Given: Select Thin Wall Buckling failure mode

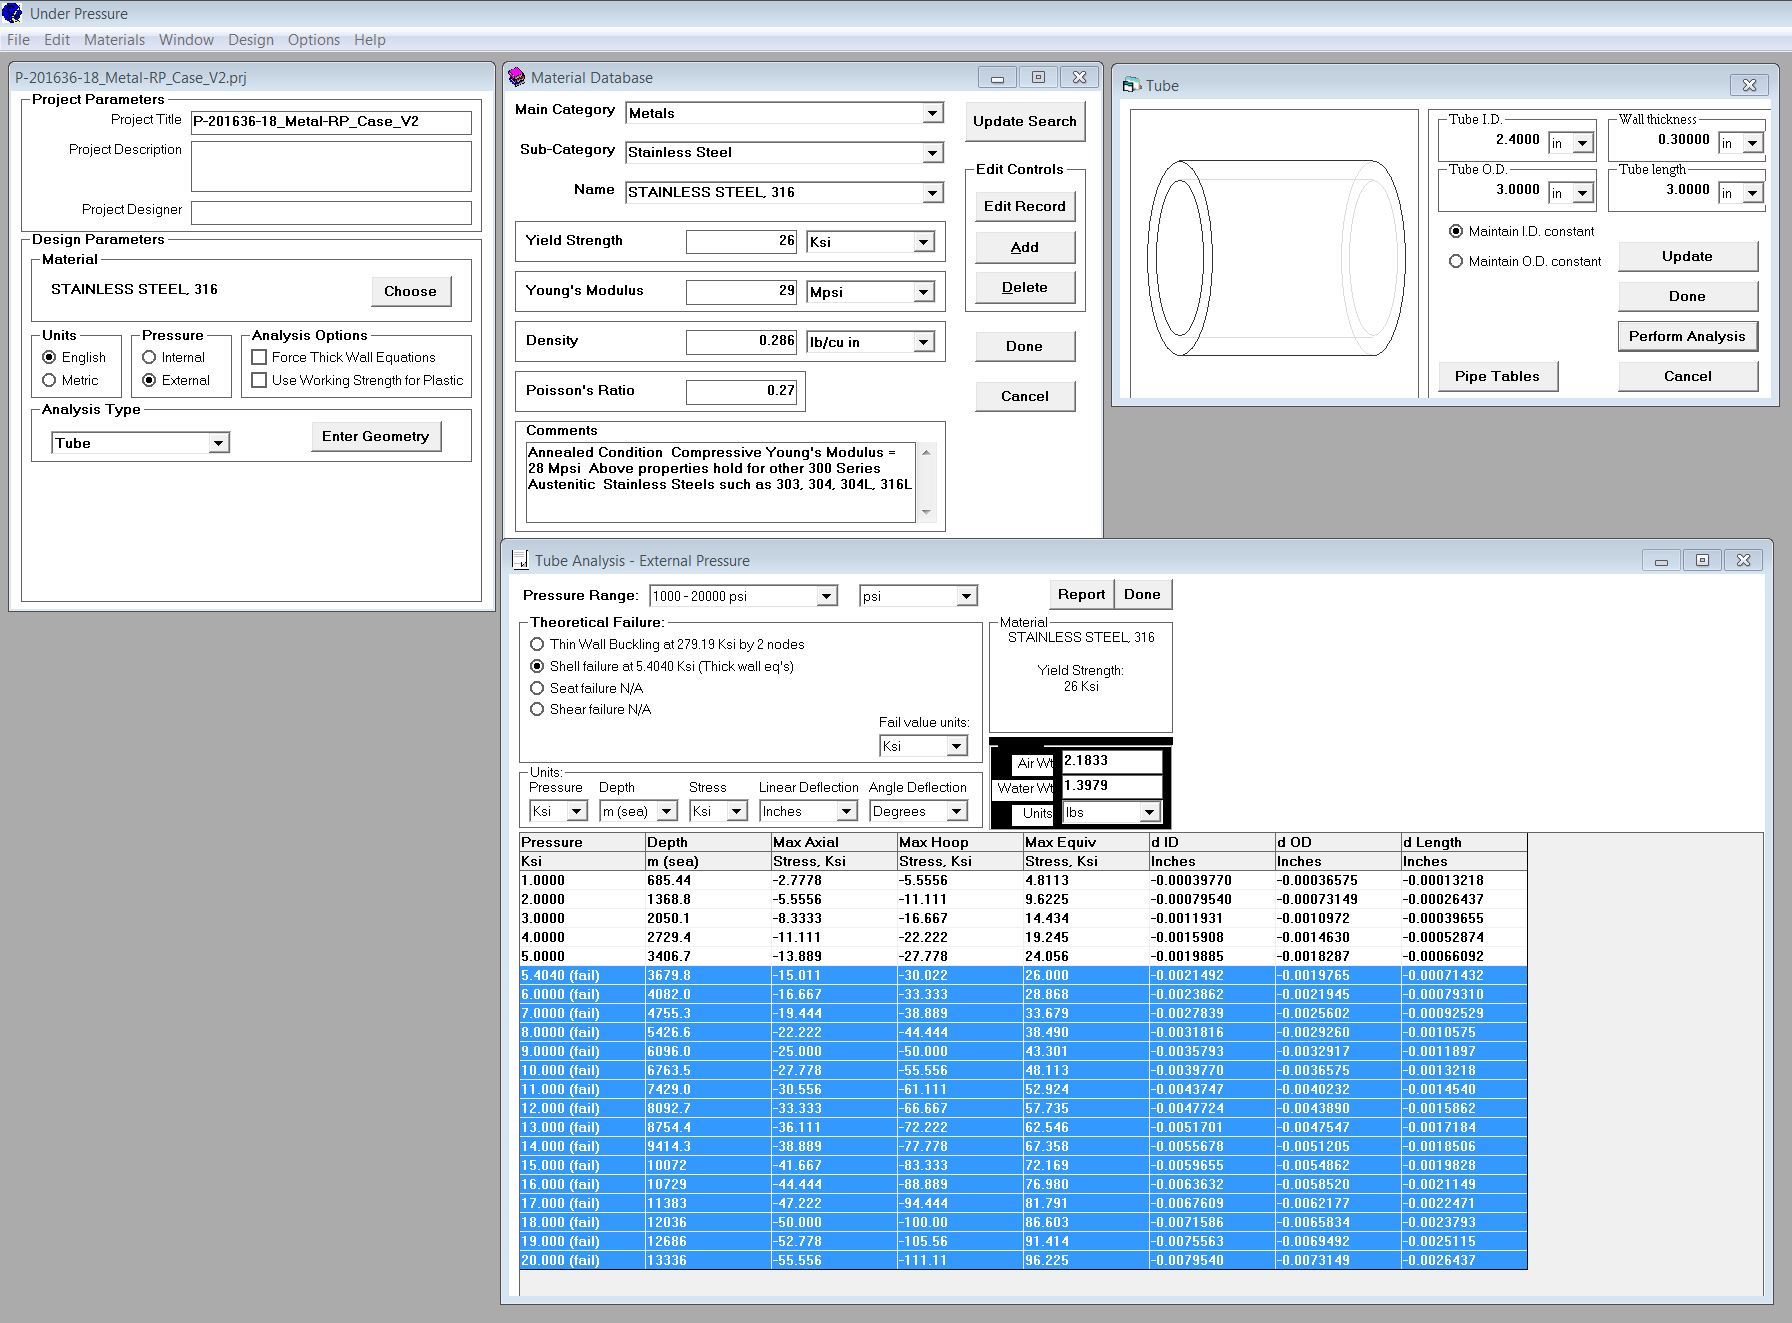Looking at the screenshot, I should point(537,644).
